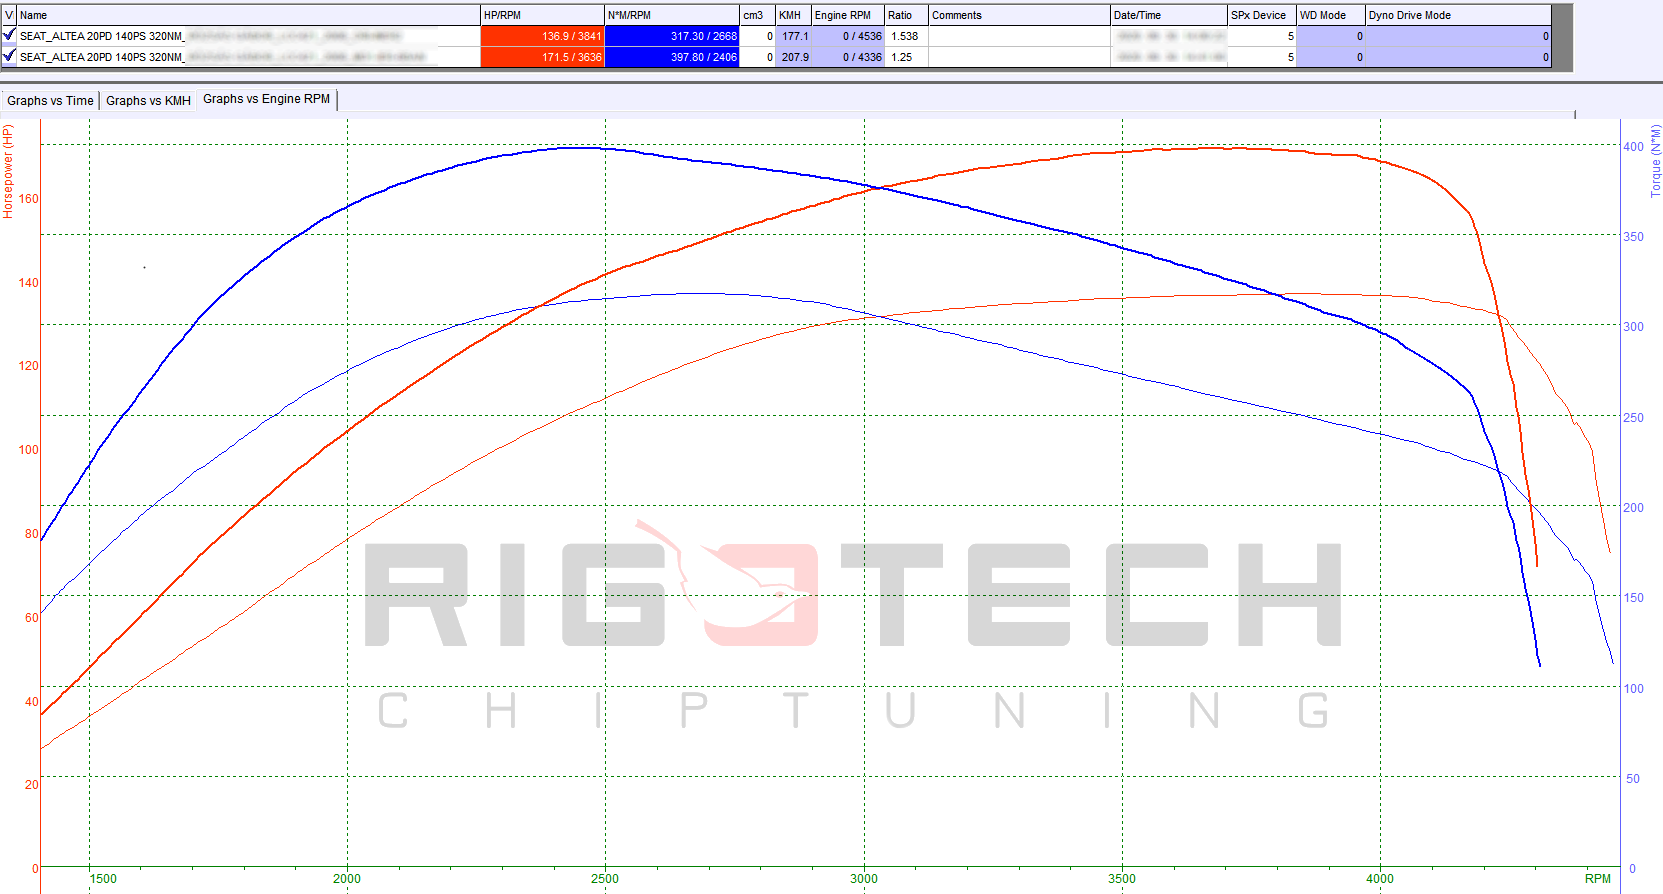The image size is (1663, 894).
Task: Click Engine RPM value 0 / 4336
Action: click(848, 57)
